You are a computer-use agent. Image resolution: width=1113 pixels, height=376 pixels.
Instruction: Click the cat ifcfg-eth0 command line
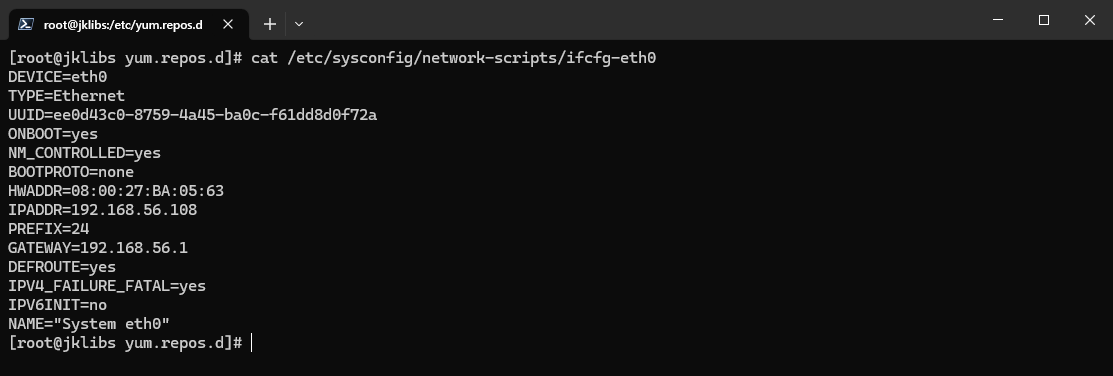[x=332, y=57]
